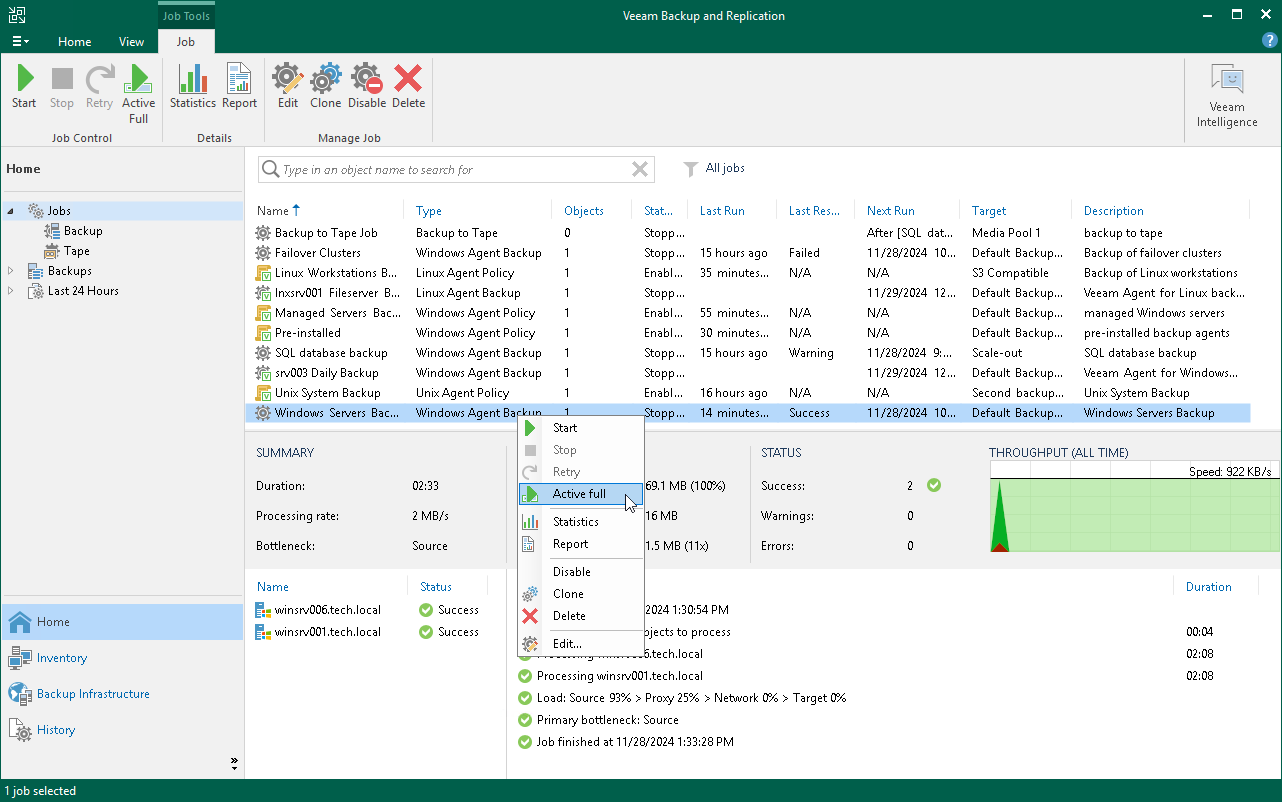The height and width of the screenshot is (802, 1282).
Task: Click the Start job ribbon icon
Action: click(x=24, y=79)
